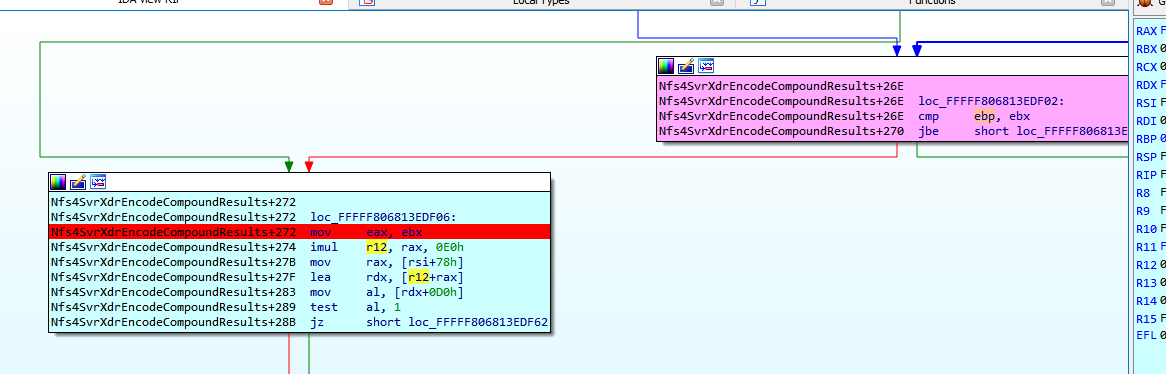Select the highlighted mov eax, ebx line
1166x374 pixels.
299,232
